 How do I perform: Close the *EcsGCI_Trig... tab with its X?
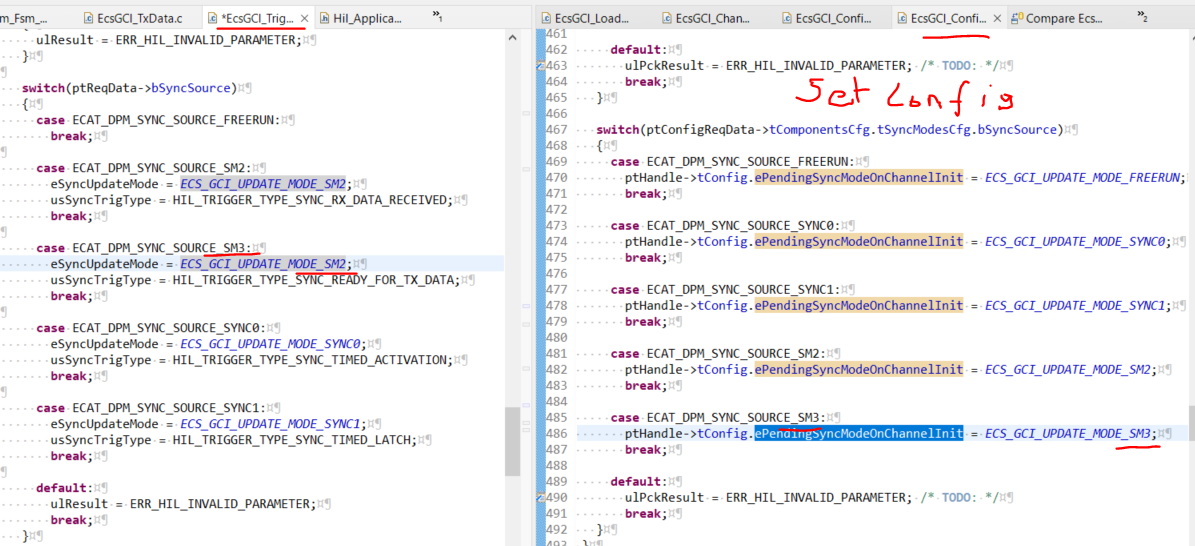pyautogui.click(x=304, y=18)
